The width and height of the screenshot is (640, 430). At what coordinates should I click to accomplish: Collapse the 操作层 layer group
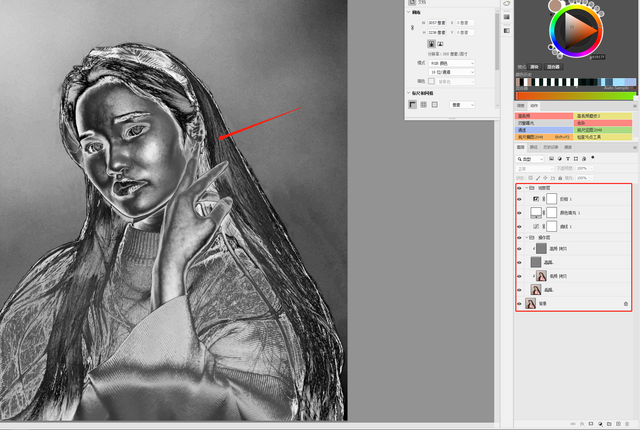[526, 238]
